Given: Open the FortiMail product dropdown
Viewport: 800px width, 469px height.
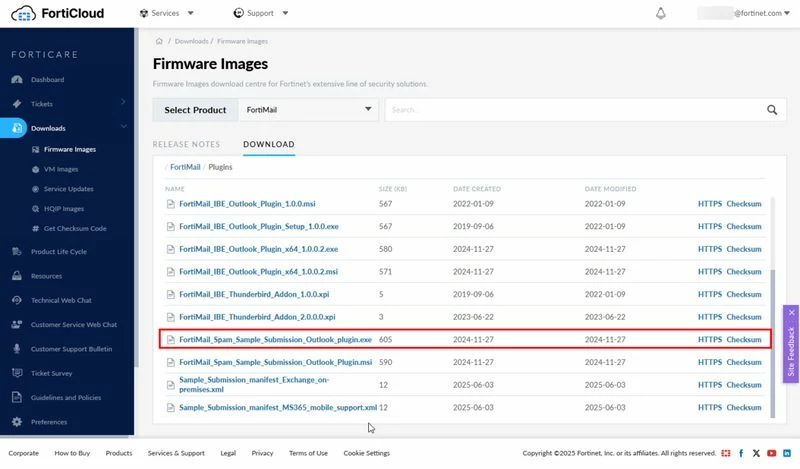Looking at the screenshot, I should (309, 110).
